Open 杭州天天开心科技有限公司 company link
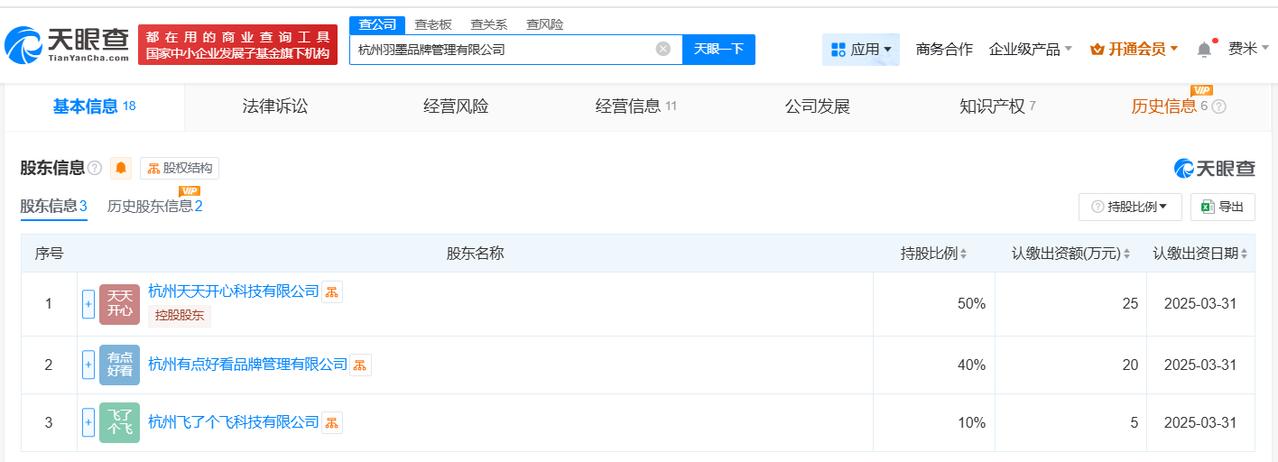 point(233,291)
